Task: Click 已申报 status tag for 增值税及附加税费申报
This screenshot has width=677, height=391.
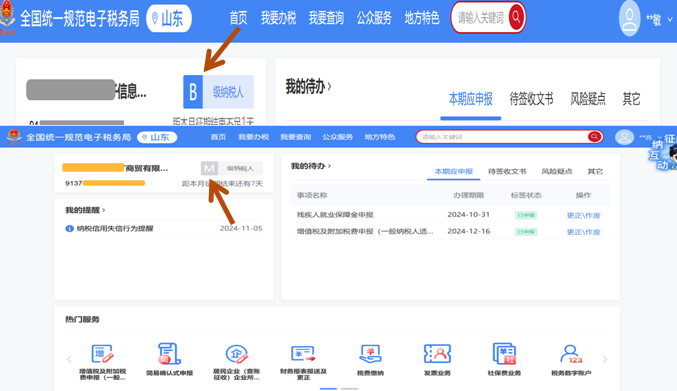Action: (x=526, y=232)
